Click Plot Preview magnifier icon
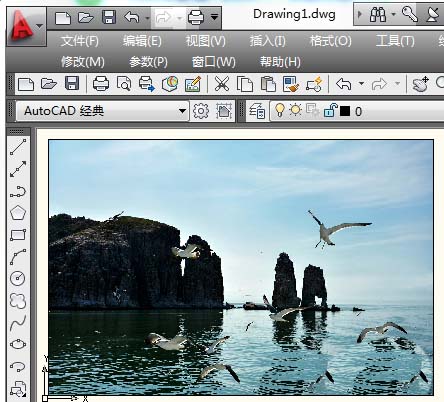 [x=124, y=84]
